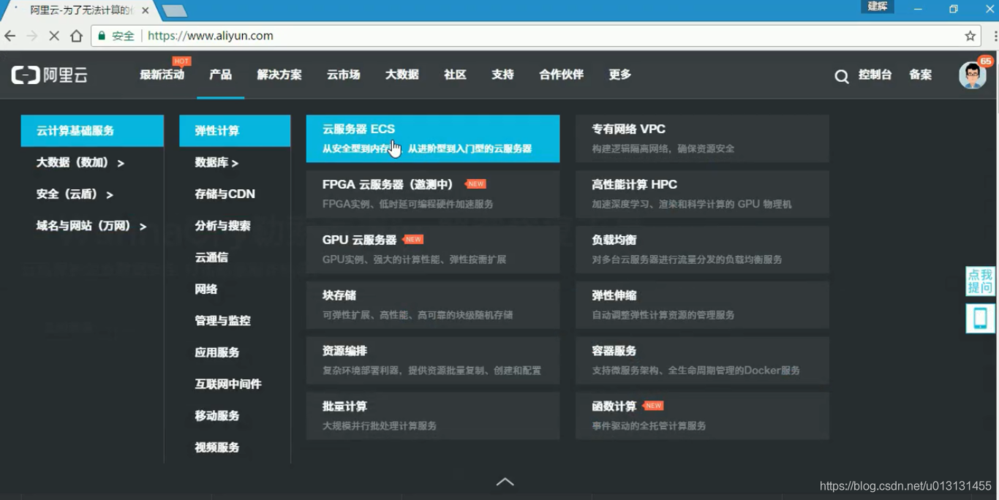Screen dimensions: 999x500
Task: Open the 社区 nav item
Action: (x=455, y=75)
